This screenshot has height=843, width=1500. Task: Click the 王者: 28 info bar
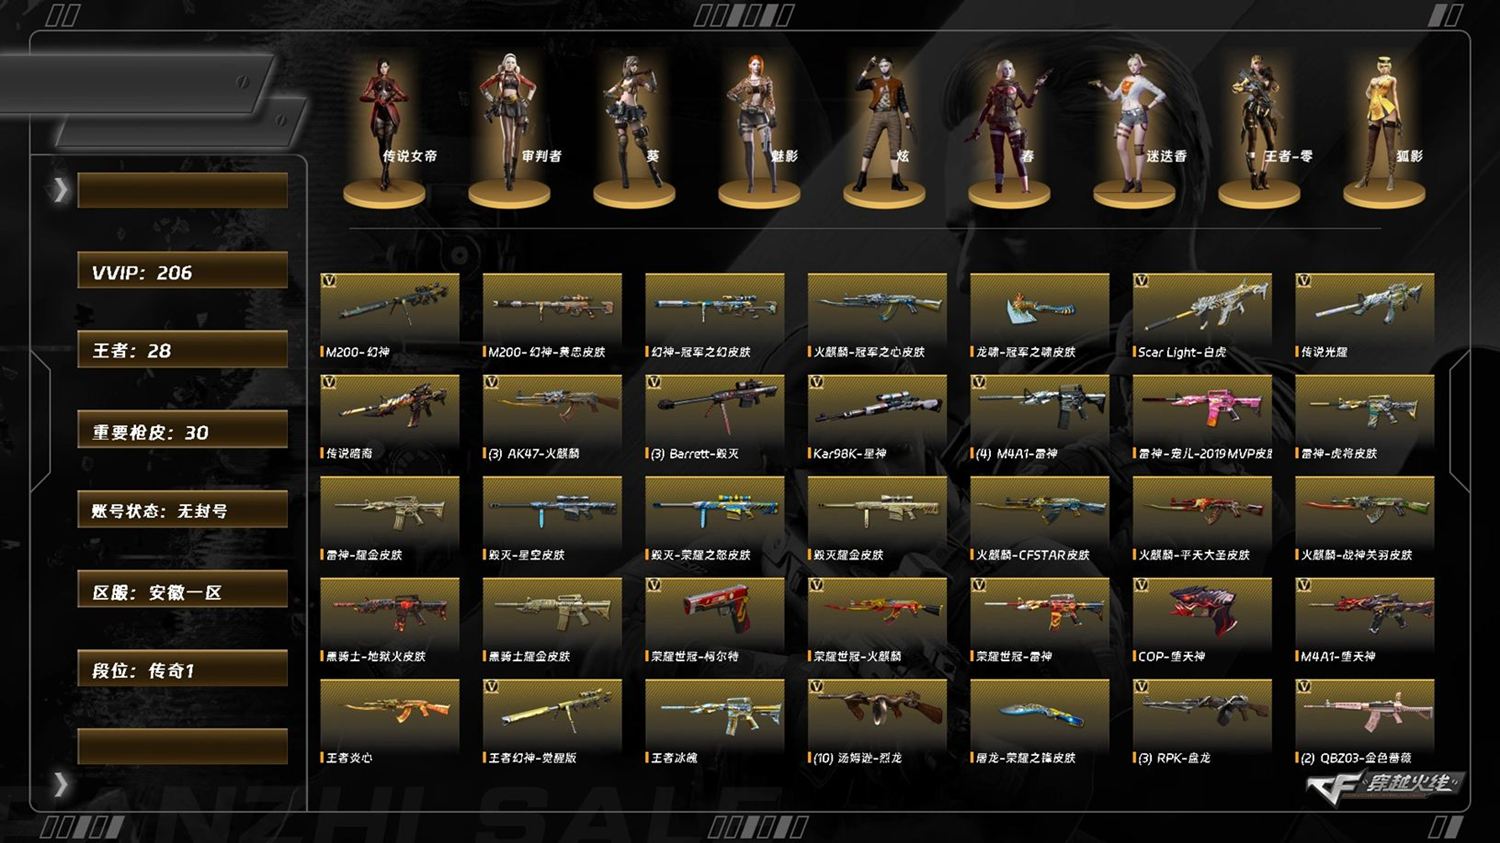pos(183,350)
